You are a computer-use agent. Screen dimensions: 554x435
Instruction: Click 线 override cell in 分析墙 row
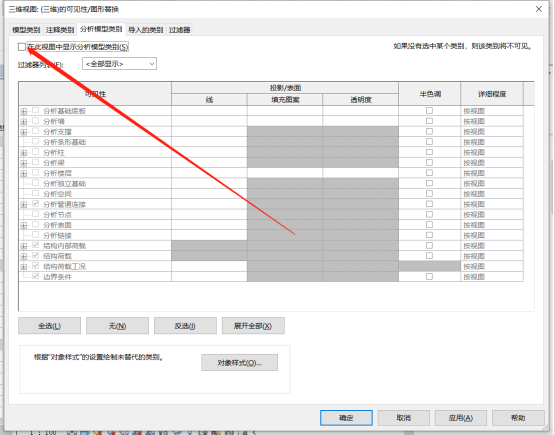[x=209, y=122]
